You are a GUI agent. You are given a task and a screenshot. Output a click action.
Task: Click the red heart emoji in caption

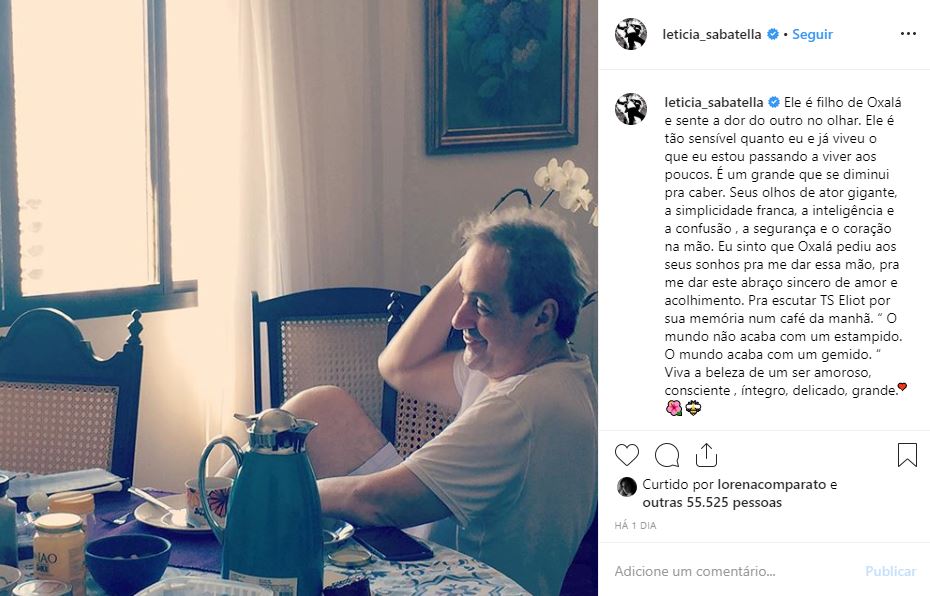pyautogui.click(x=902, y=387)
